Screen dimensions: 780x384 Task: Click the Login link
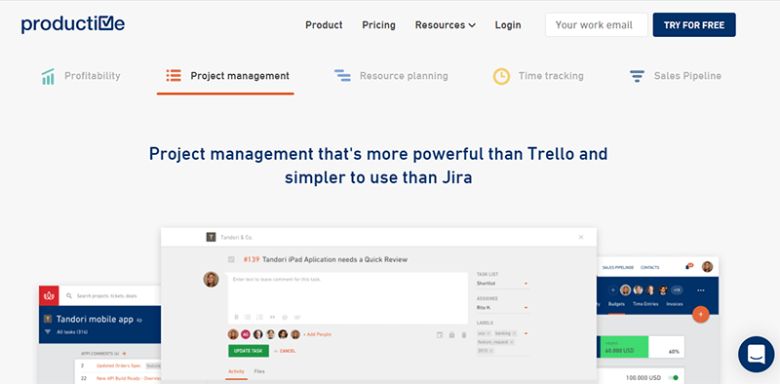coord(508,25)
